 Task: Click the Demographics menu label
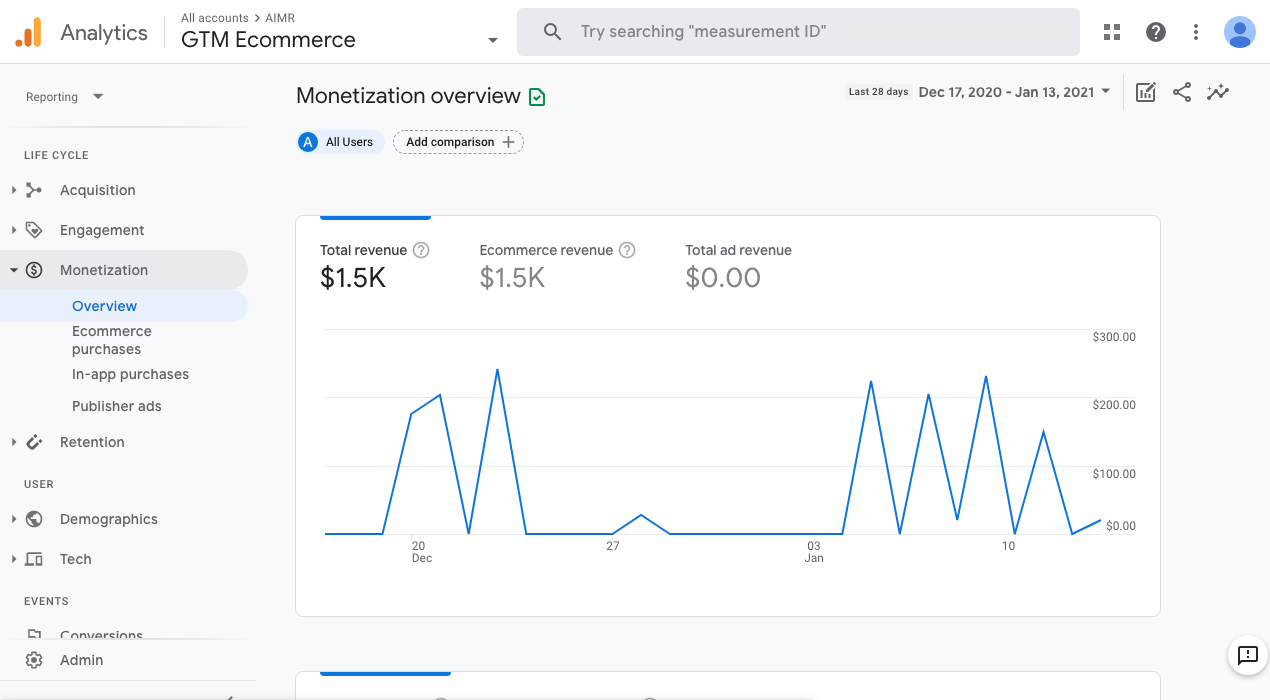[x=109, y=519]
